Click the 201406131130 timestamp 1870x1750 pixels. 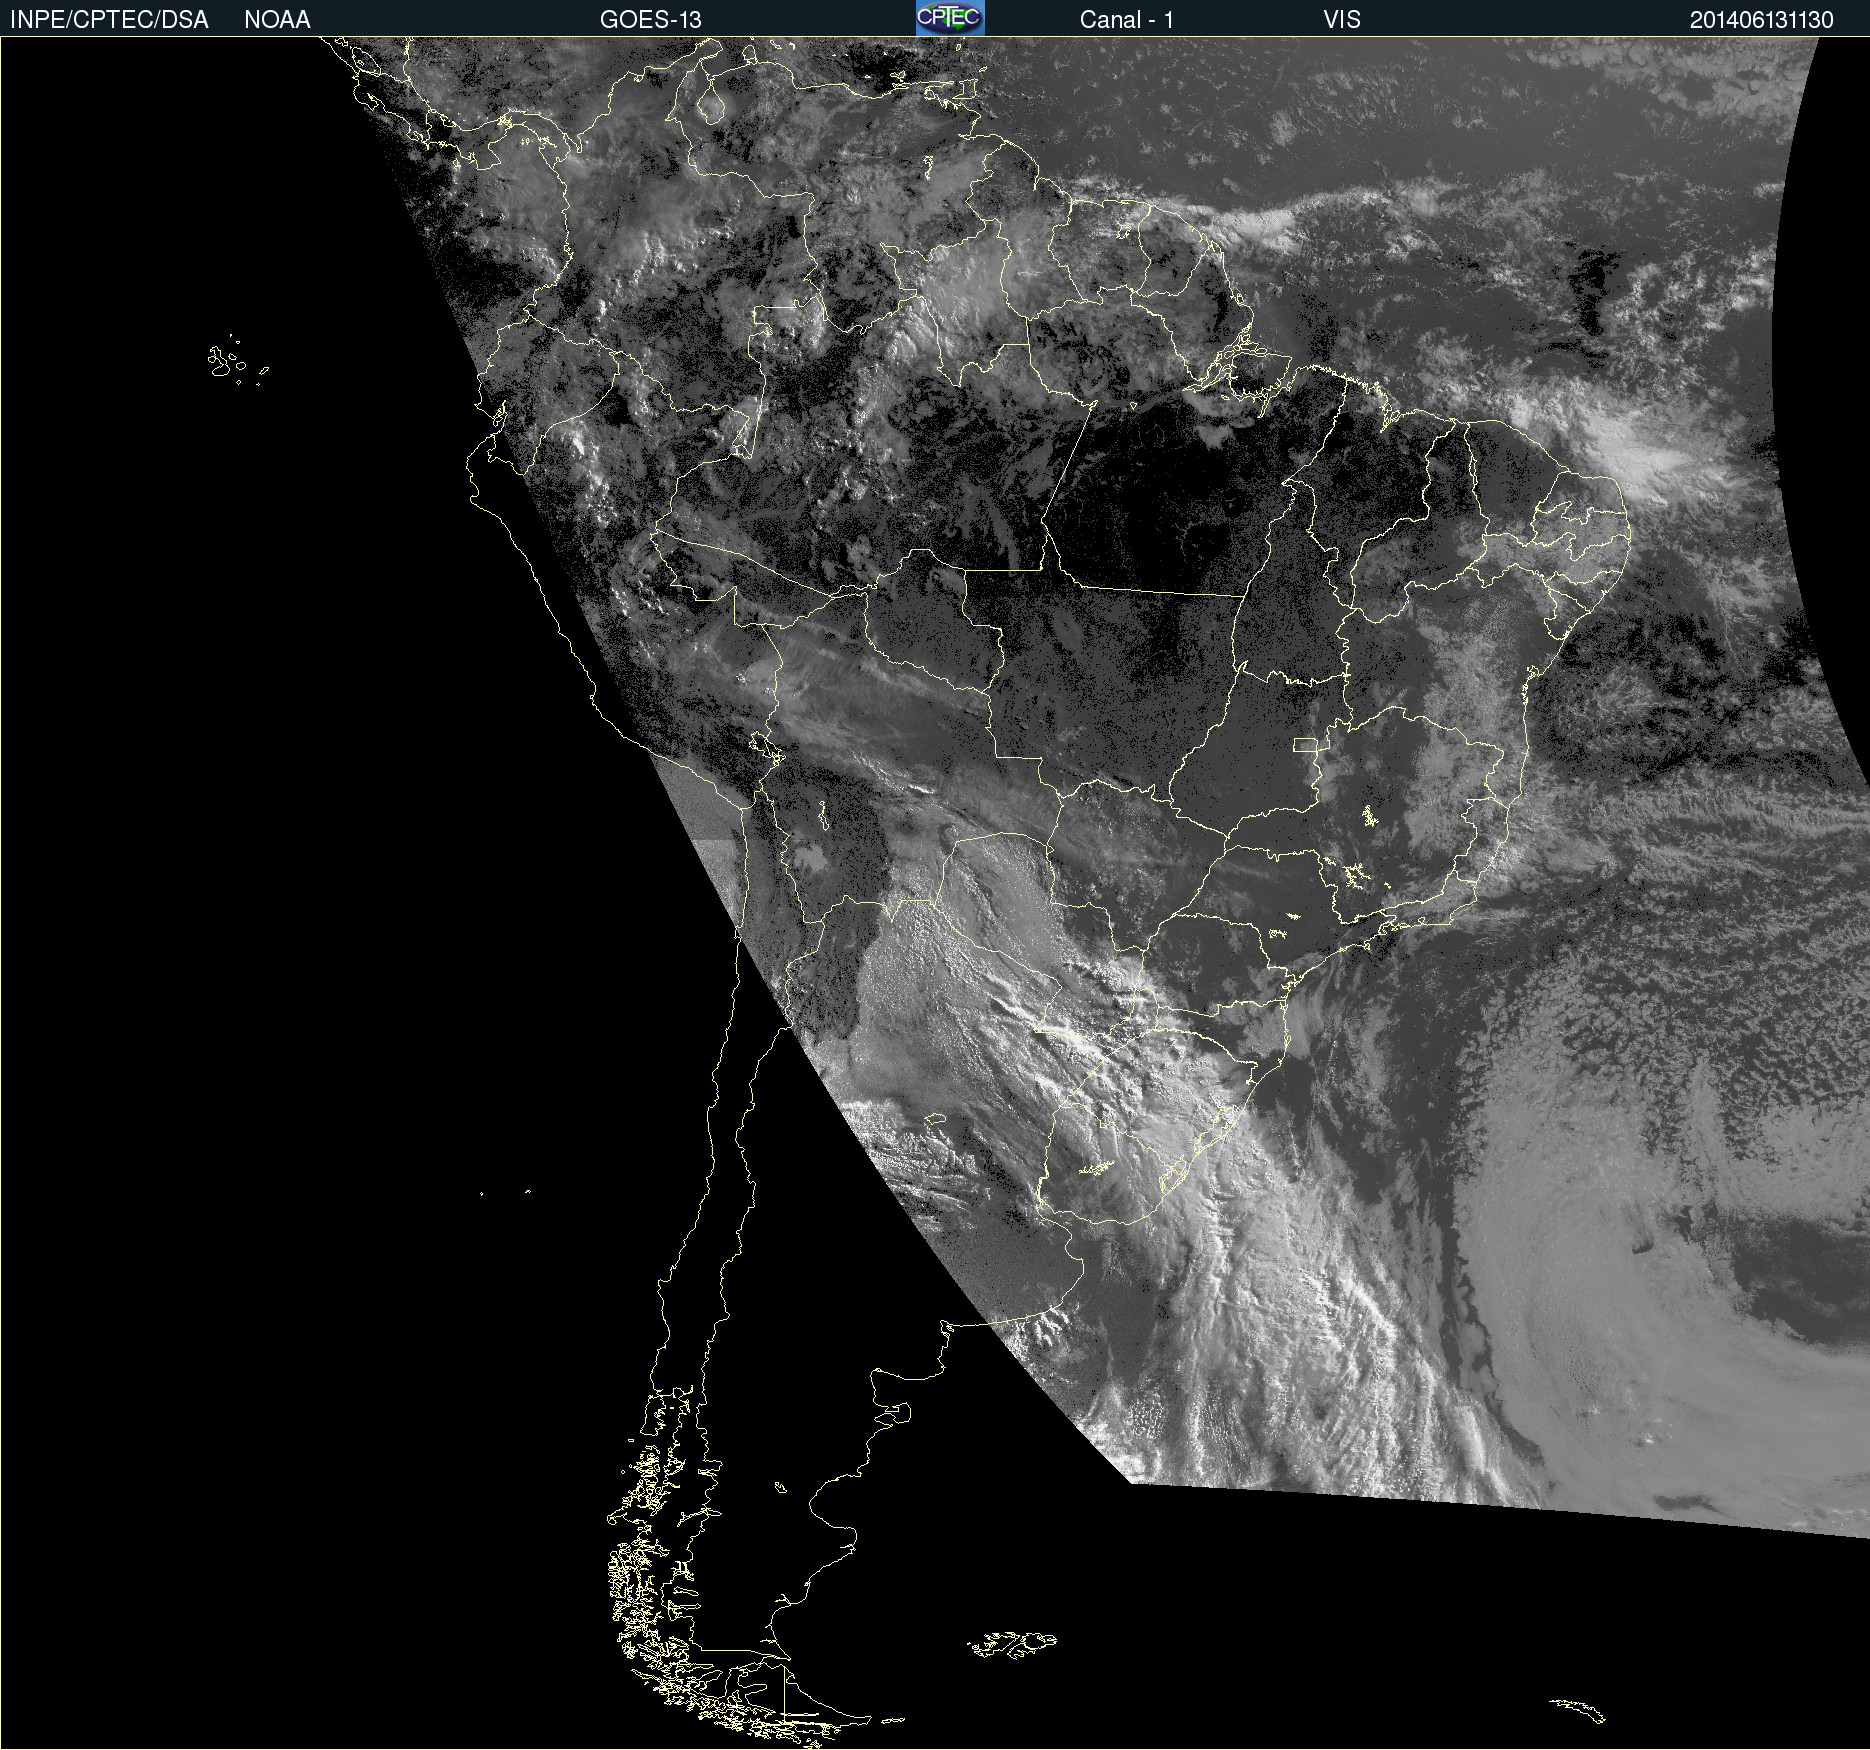1761,20
